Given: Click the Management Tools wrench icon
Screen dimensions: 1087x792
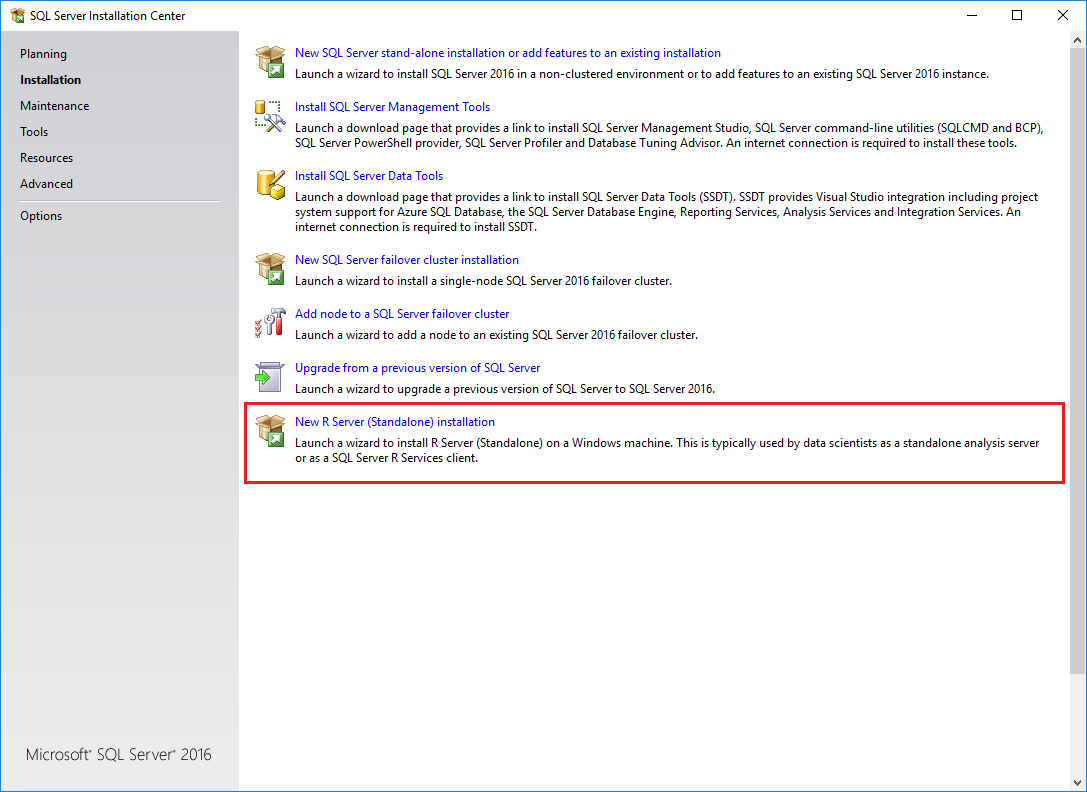Looking at the screenshot, I should point(270,114).
